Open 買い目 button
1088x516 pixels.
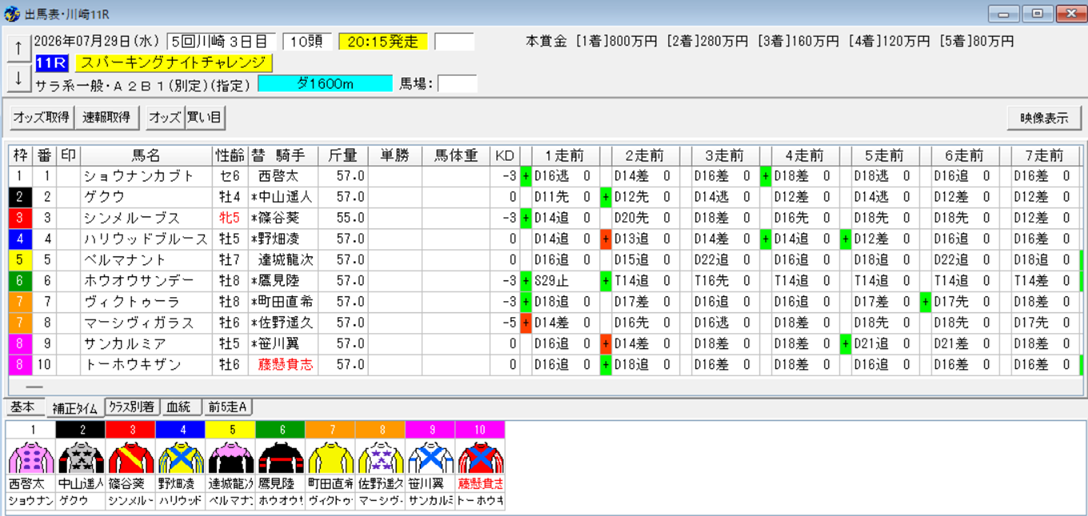coord(205,118)
